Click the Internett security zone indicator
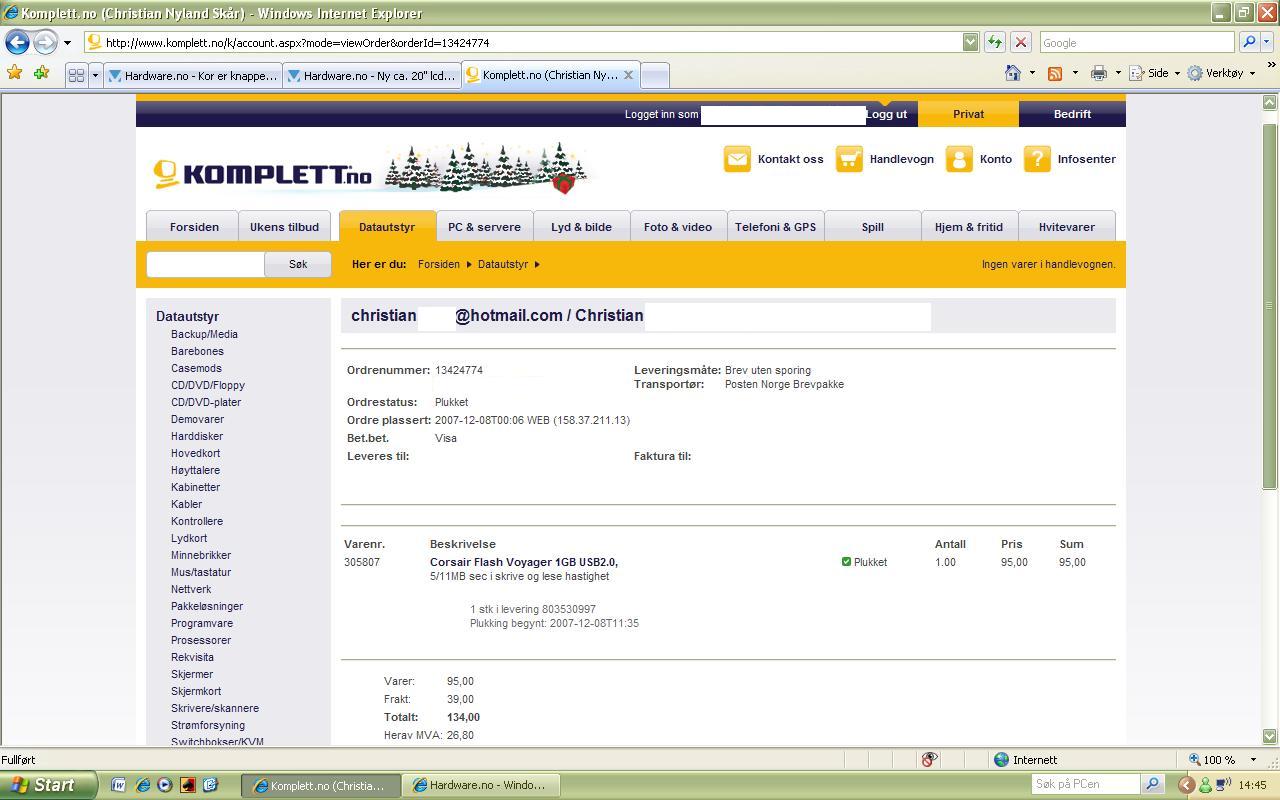 click(x=1025, y=760)
